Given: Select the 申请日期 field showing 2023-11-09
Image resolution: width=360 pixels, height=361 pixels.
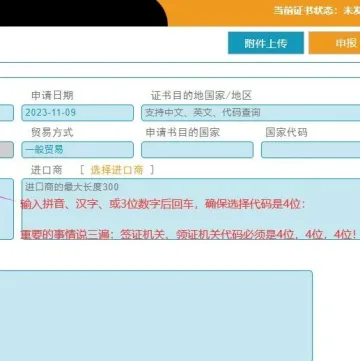Looking at the screenshot, I should pos(78,113).
